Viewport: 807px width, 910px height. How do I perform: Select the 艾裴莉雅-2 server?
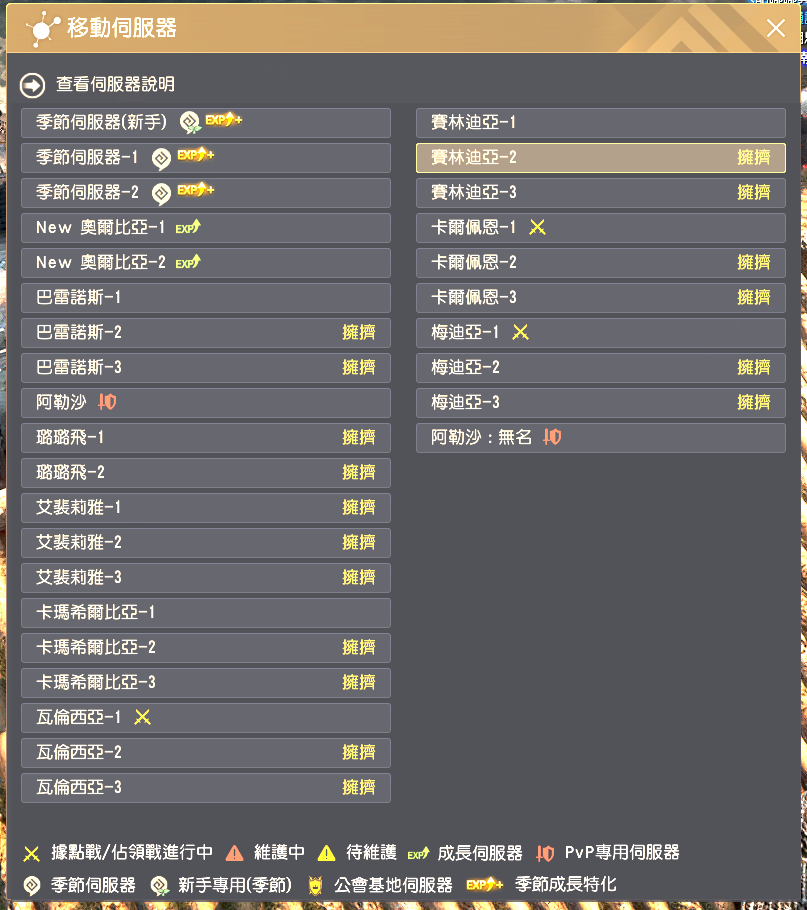coord(206,543)
